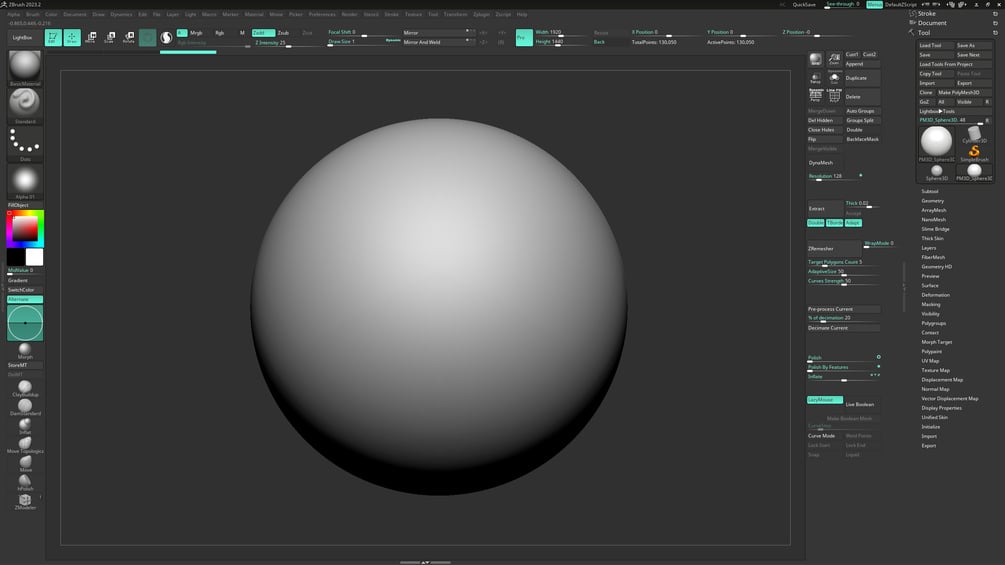The width and height of the screenshot is (1005, 565).
Task: Toggle the Rgb channel button
Action: point(220,33)
